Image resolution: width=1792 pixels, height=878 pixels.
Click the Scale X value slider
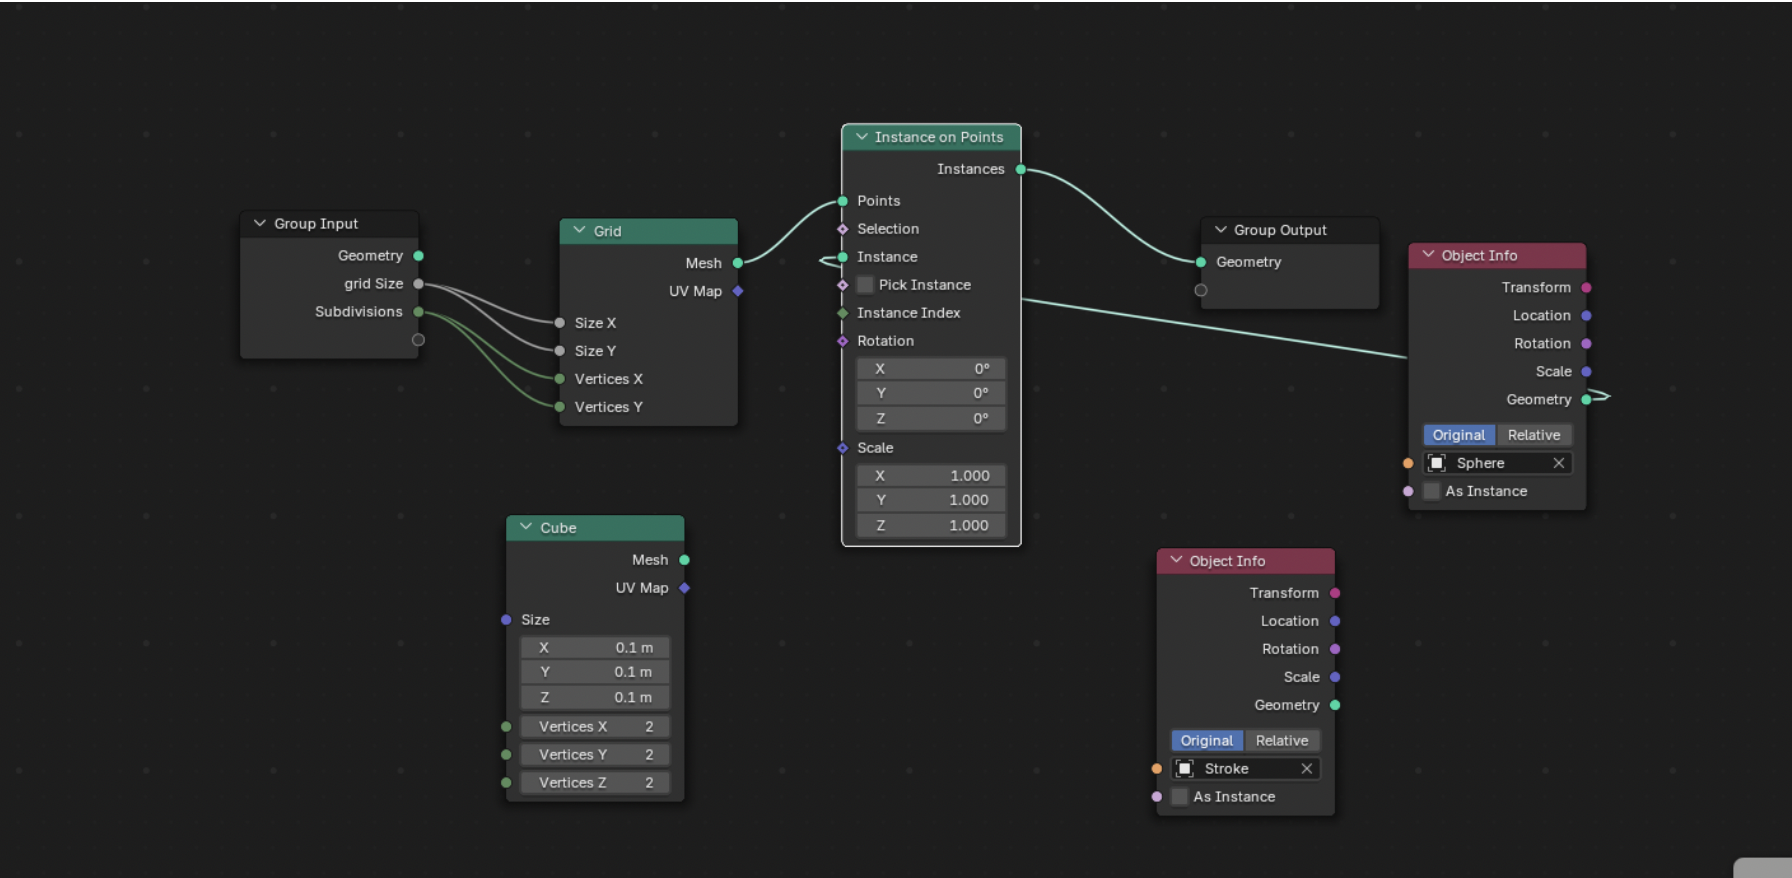coord(930,476)
